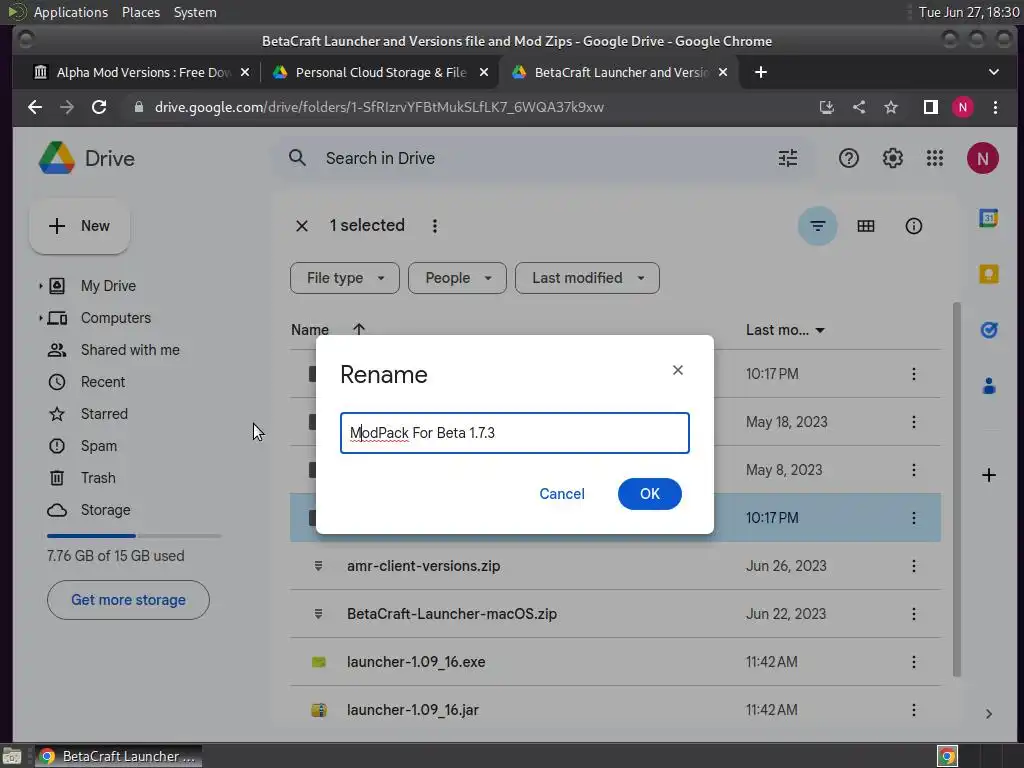This screenshot has width=1024, height=768.
Task: Open the Chrome three-dot menu
Action: point(995,107)
